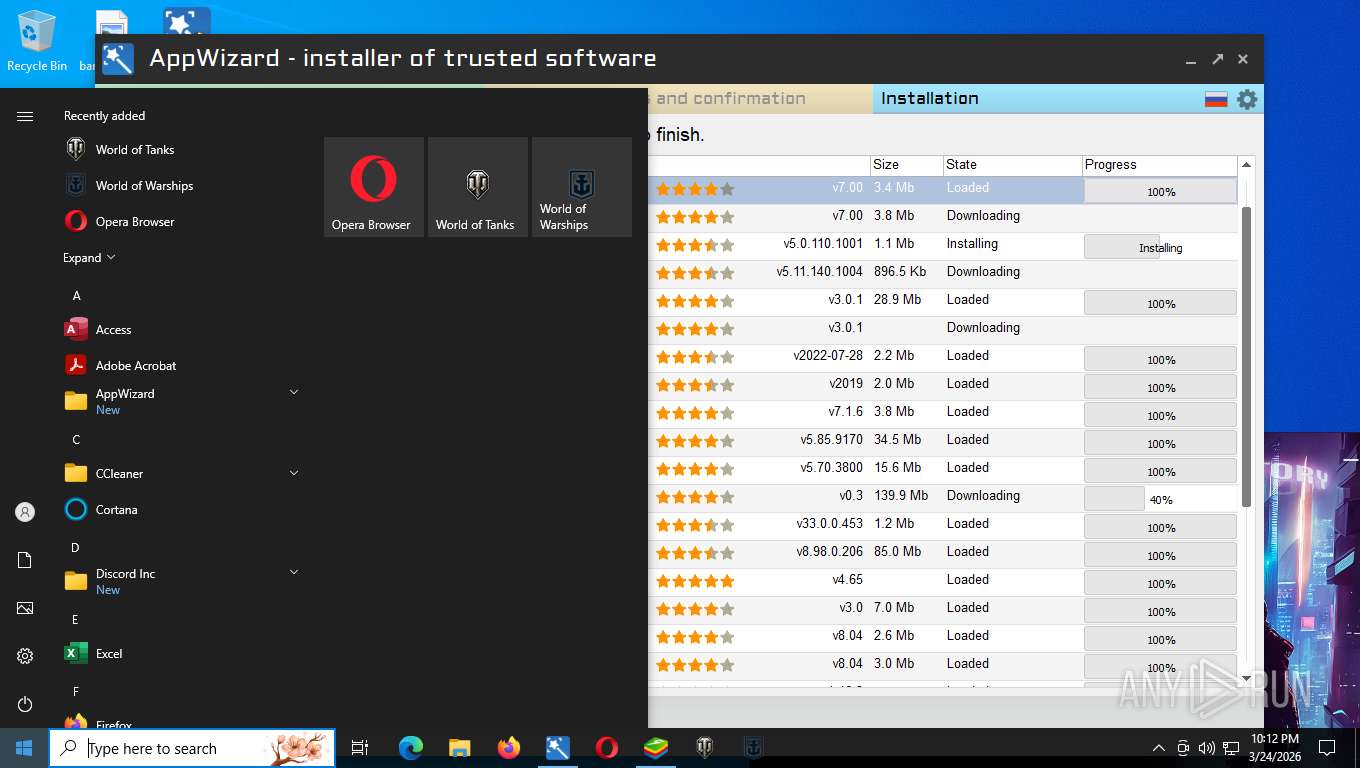Image resolution: width=1360 pixels, height=768 pixels.
Task: Click the 85.0 Mb size cell
Action: 897,552
